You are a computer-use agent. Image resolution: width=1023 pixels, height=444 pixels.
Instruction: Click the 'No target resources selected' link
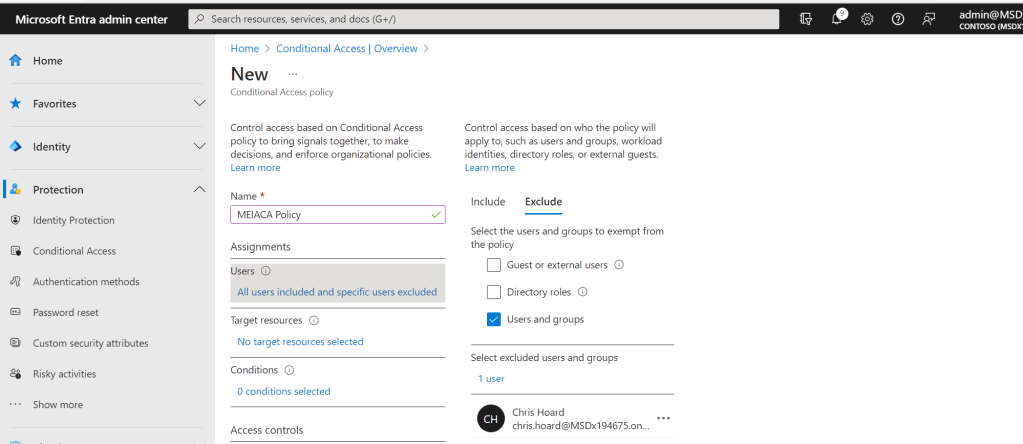click(x=300, y=342)
